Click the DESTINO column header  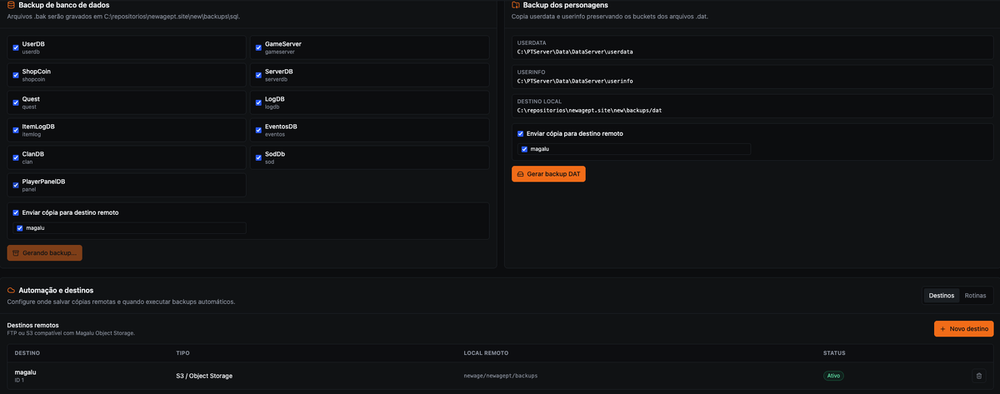click(26, 353)
